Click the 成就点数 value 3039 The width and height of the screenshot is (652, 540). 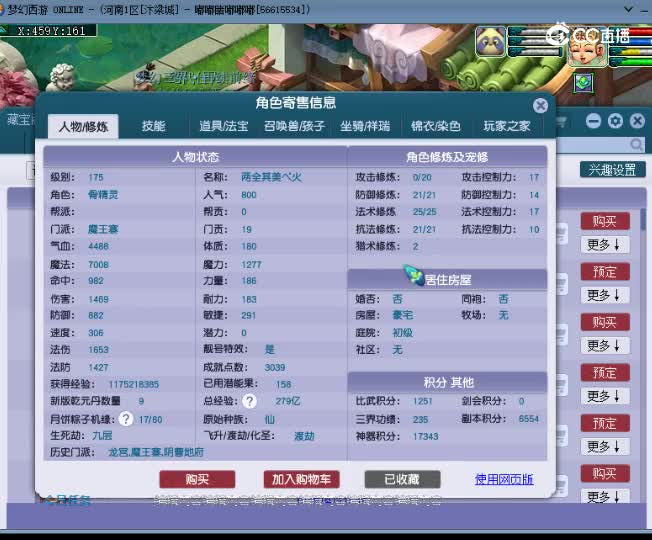[275, 367]
